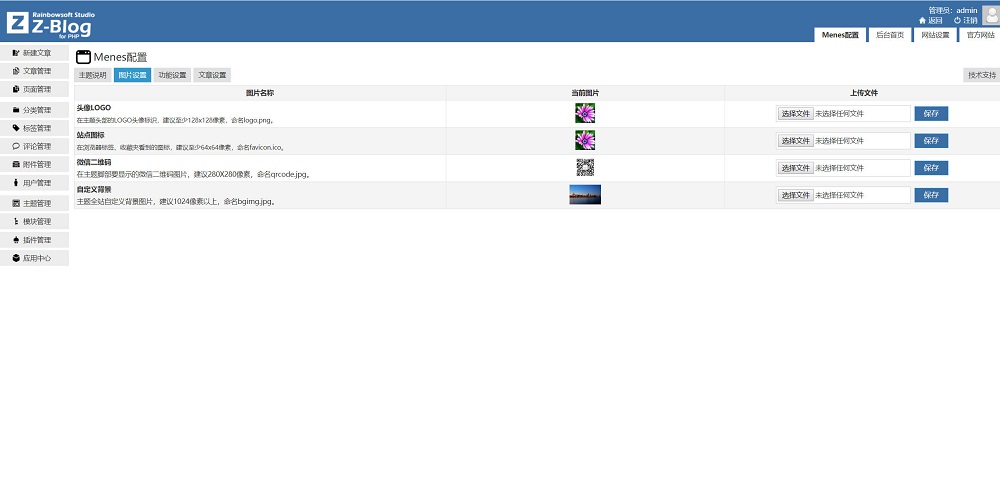Go to 后台首页 in the top navigation
This screenshot has width=1000, height=497.
coord(889,34)
